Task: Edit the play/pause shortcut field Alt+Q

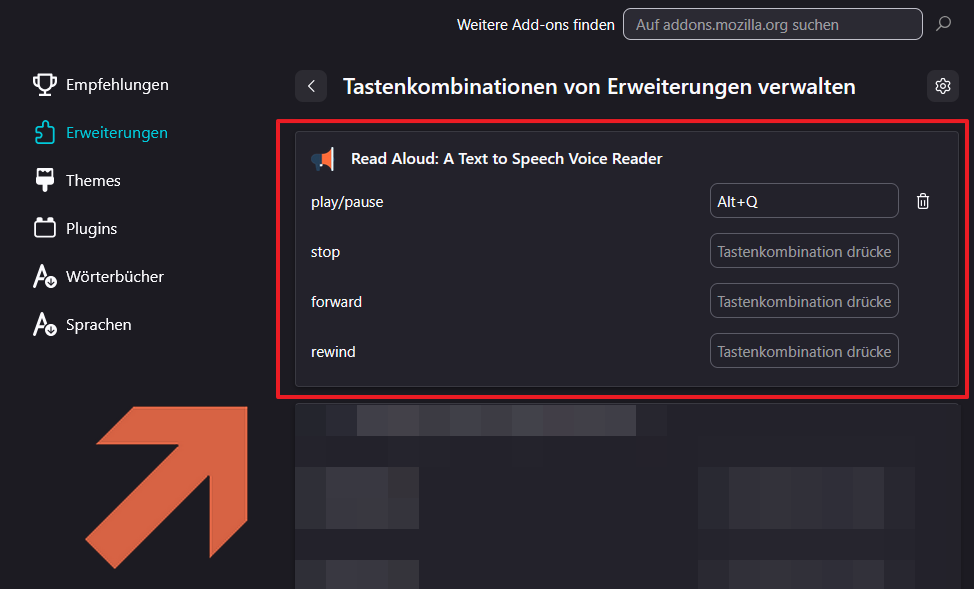Action: [x=804, y=201]
